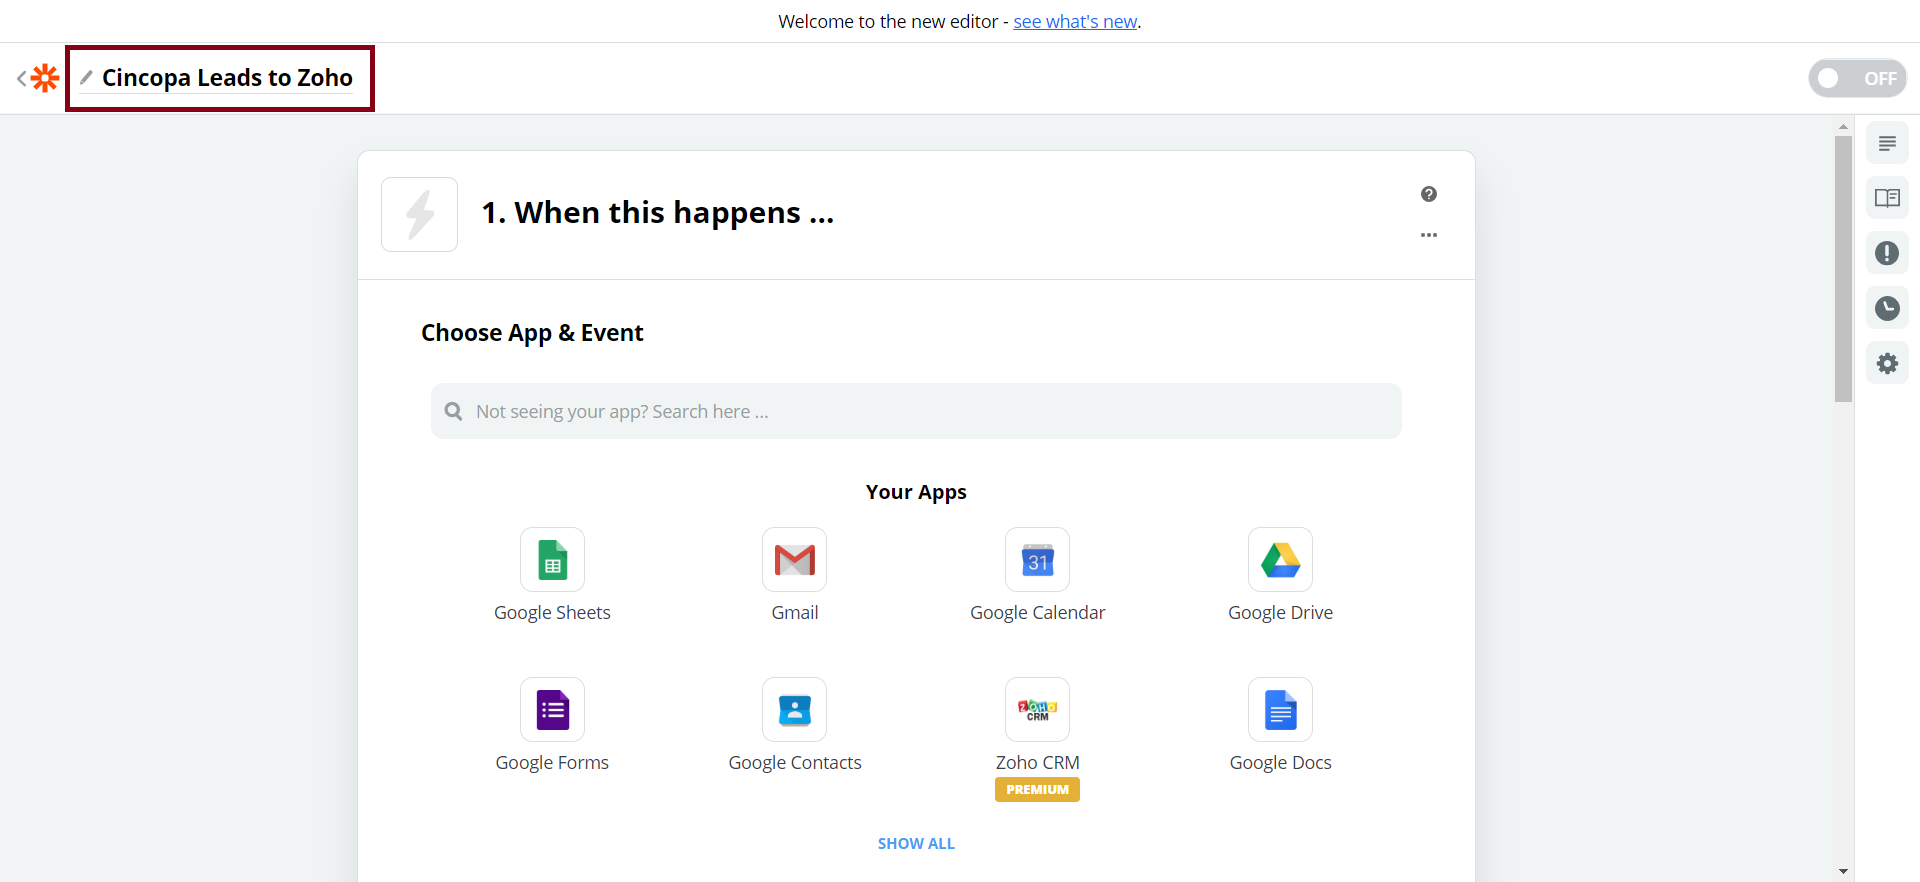This screenshot has height=882, width=1920.
Task: Select the Google Docs app icon
Action: point(1280,710)
